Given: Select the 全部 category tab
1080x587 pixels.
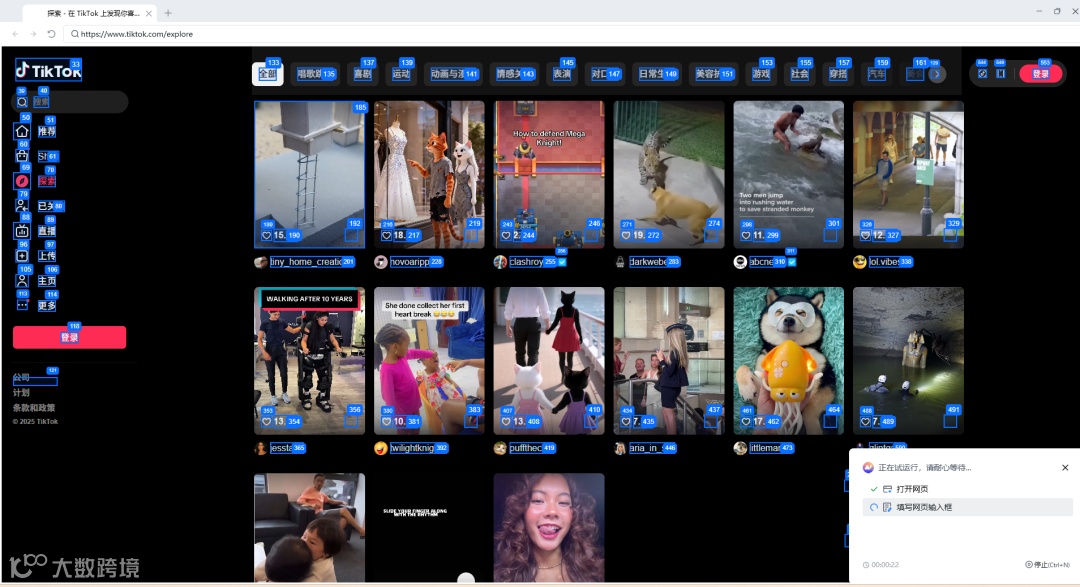Looking at the screenshot, I should coord(268,74).
